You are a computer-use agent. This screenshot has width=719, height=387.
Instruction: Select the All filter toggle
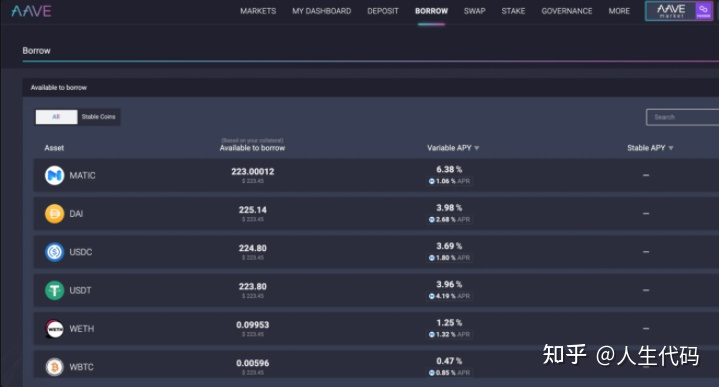tap(56, 117)
